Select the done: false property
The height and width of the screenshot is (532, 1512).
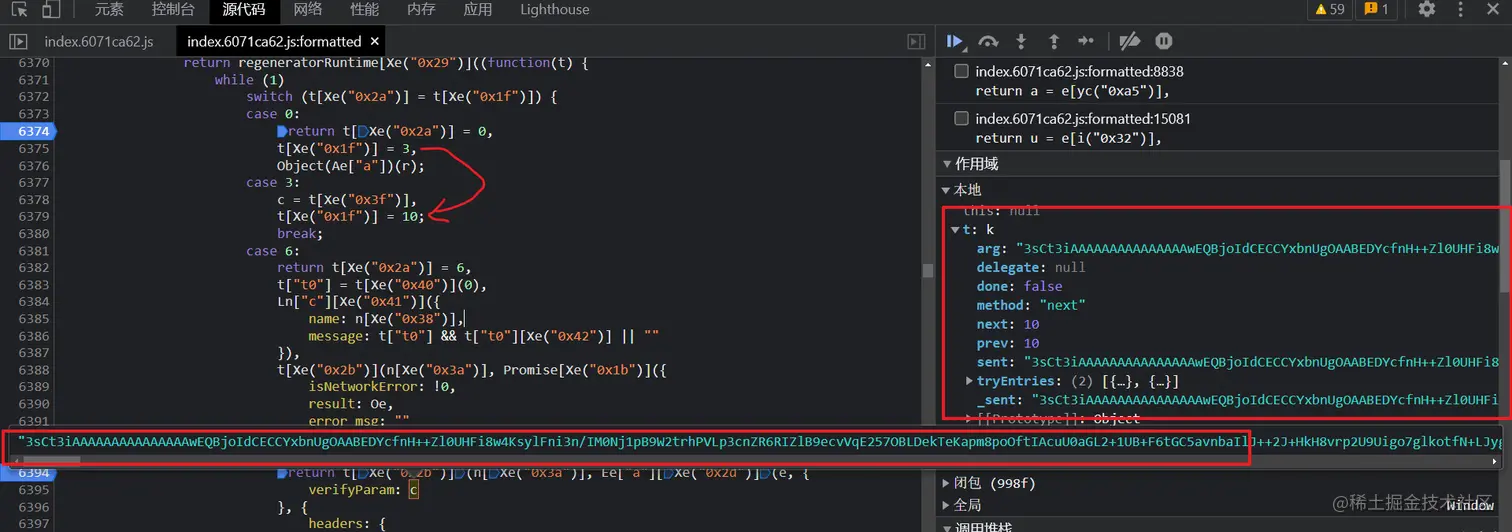coord(1019,286)
